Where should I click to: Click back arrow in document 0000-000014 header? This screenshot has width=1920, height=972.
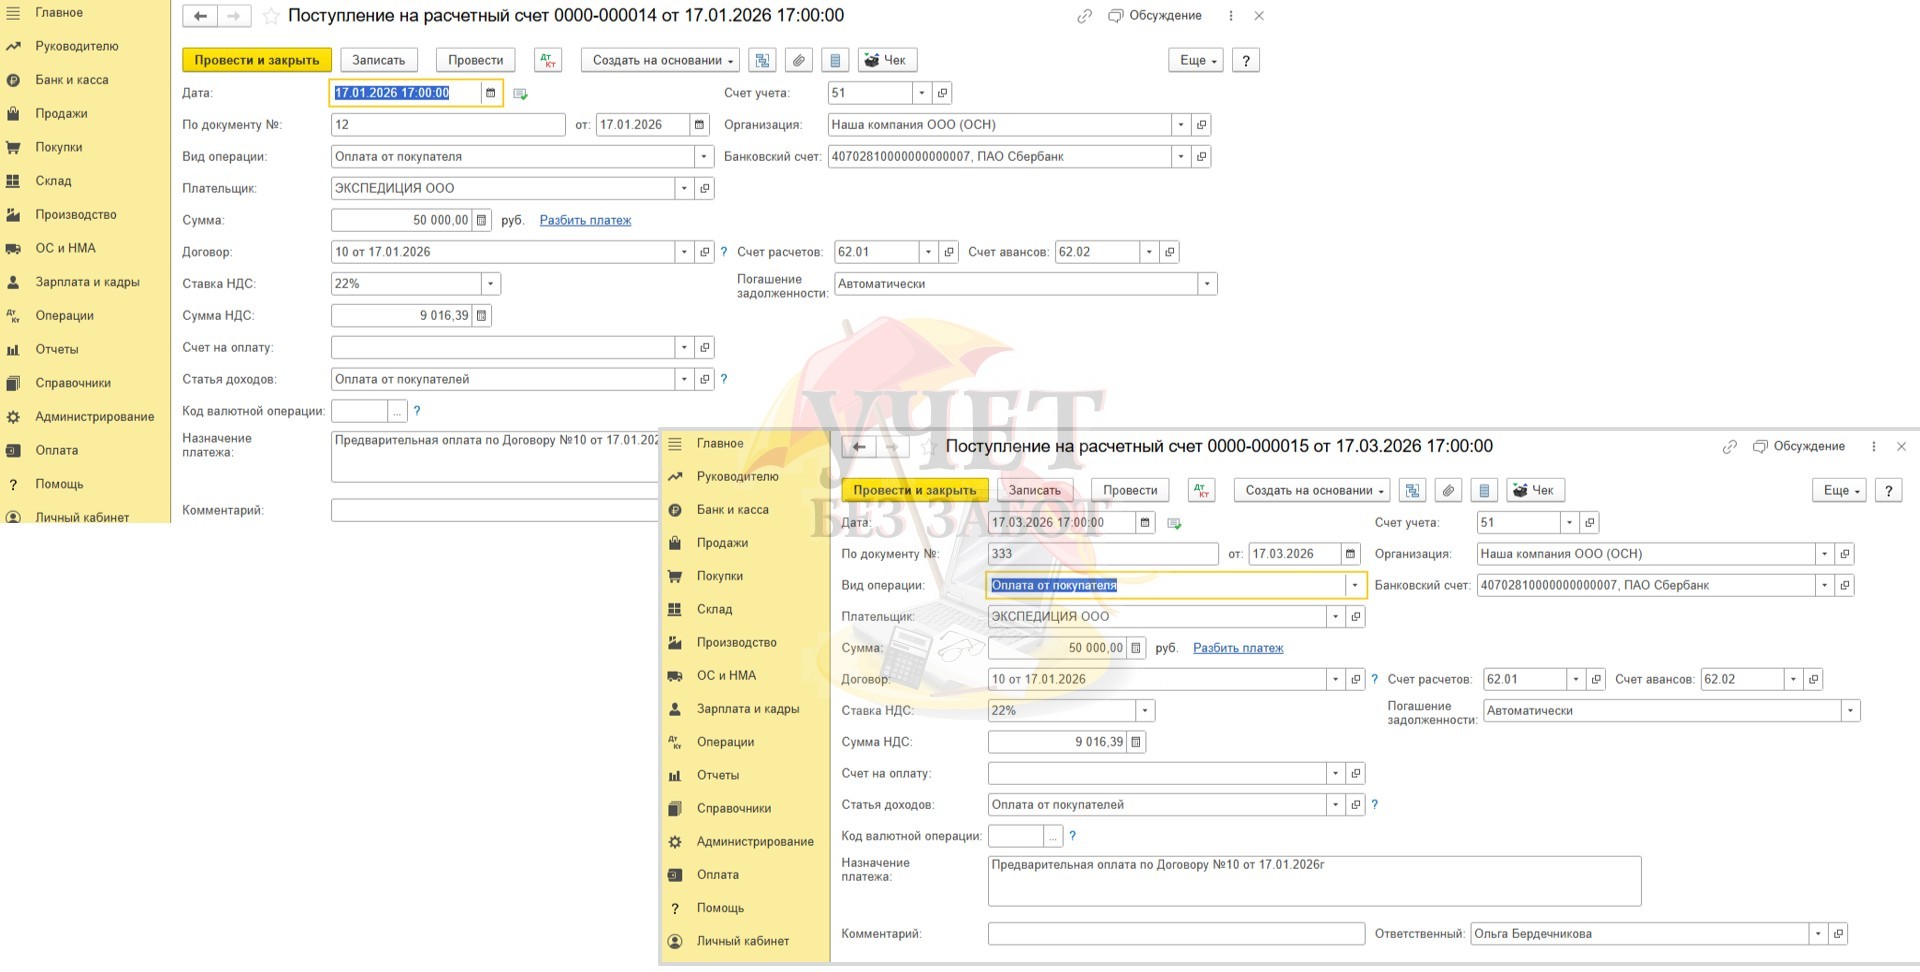(x=200, y=16)
